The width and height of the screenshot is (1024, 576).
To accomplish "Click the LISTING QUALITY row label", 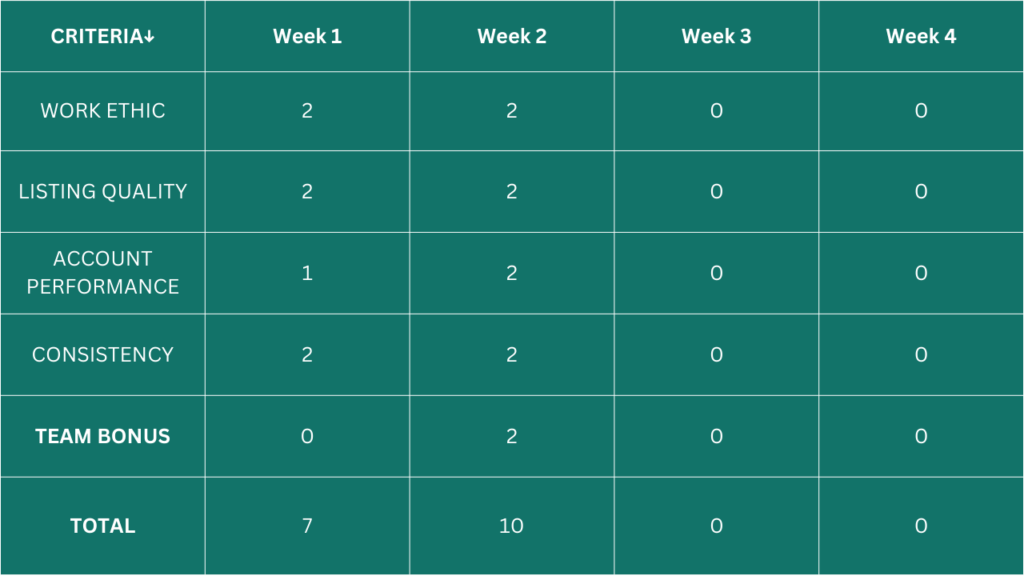I will click(103, 191).
